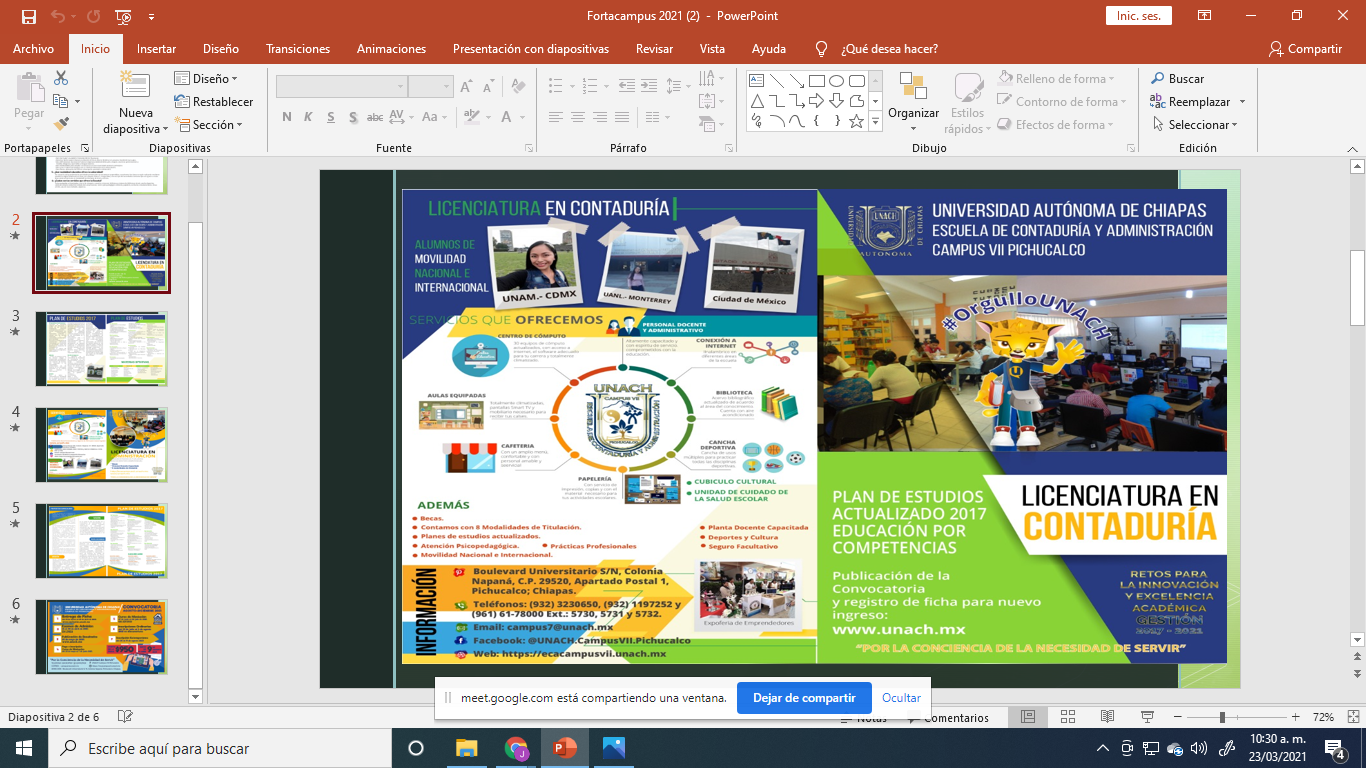Select the oval shape
The width and height of the screenshot is (1366, 768).
tap(837, 81)
